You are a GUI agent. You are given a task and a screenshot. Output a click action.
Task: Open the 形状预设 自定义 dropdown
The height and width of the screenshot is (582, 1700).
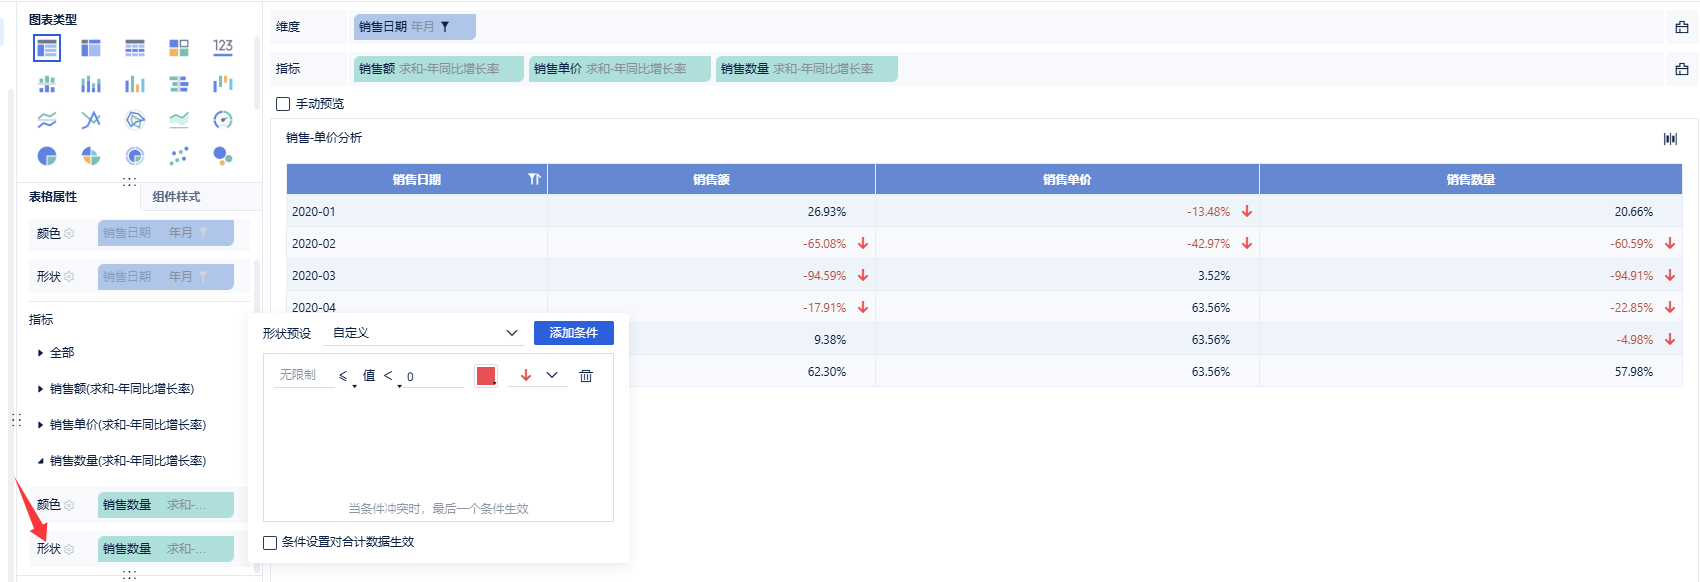point(425,333)
